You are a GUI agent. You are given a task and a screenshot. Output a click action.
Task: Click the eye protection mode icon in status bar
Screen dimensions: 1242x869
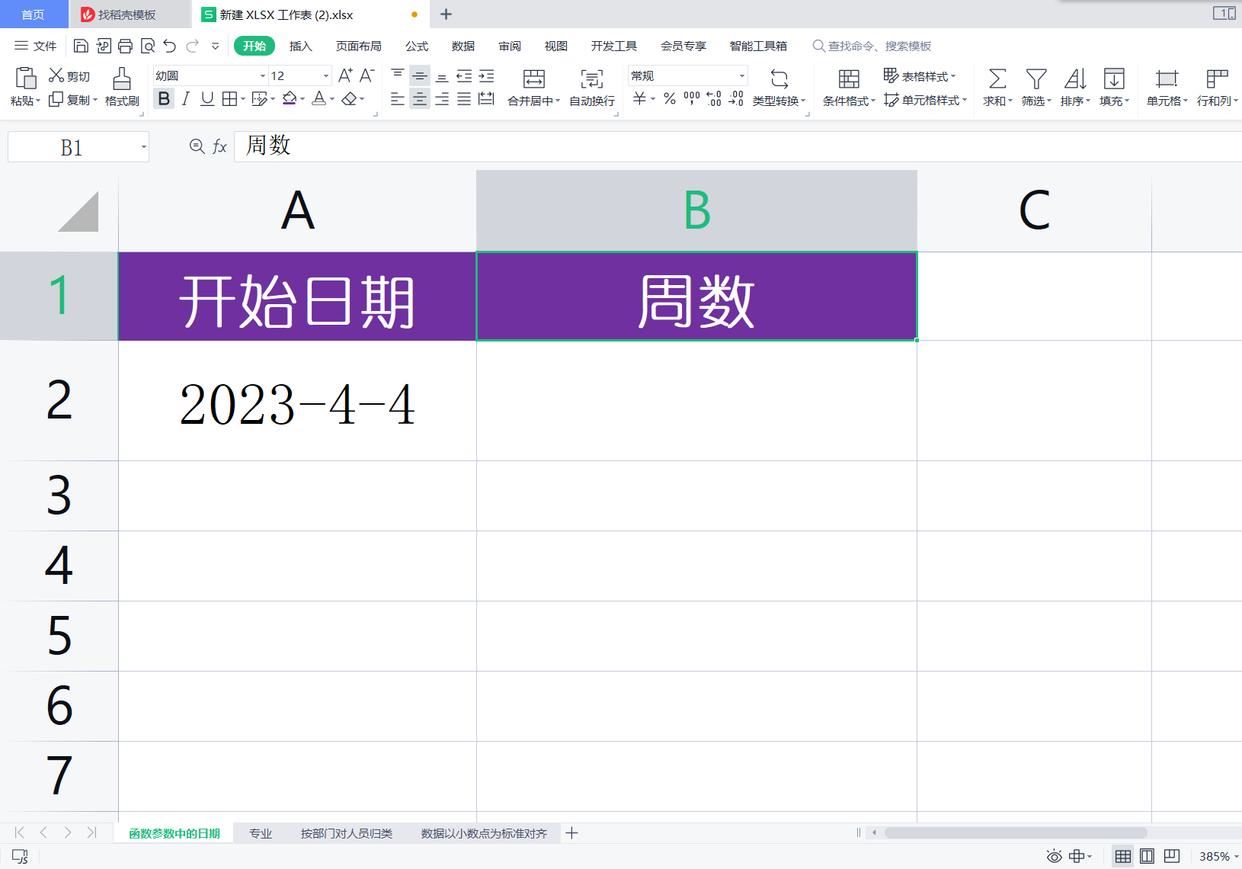[1054, 856]
